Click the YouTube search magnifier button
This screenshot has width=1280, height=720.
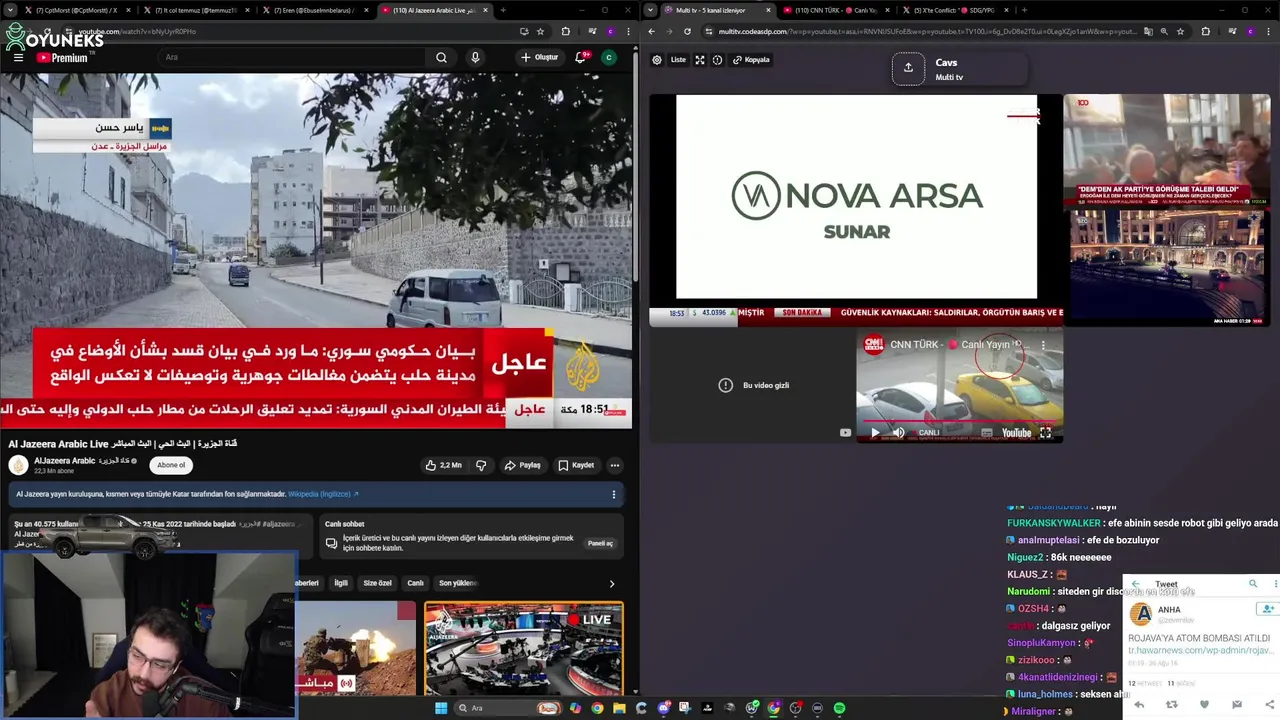coord(441,57)
